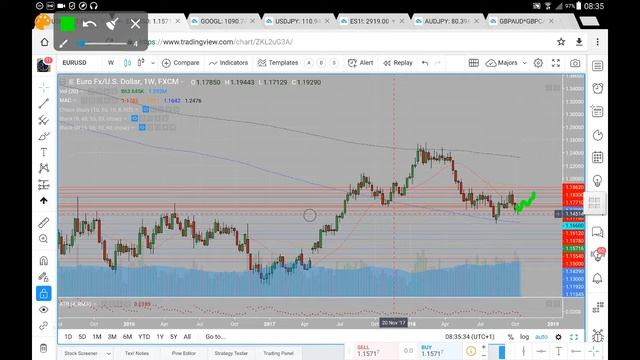Open the pitchfork tools
This screenshot has height=360, width=640.
(44, 120)
